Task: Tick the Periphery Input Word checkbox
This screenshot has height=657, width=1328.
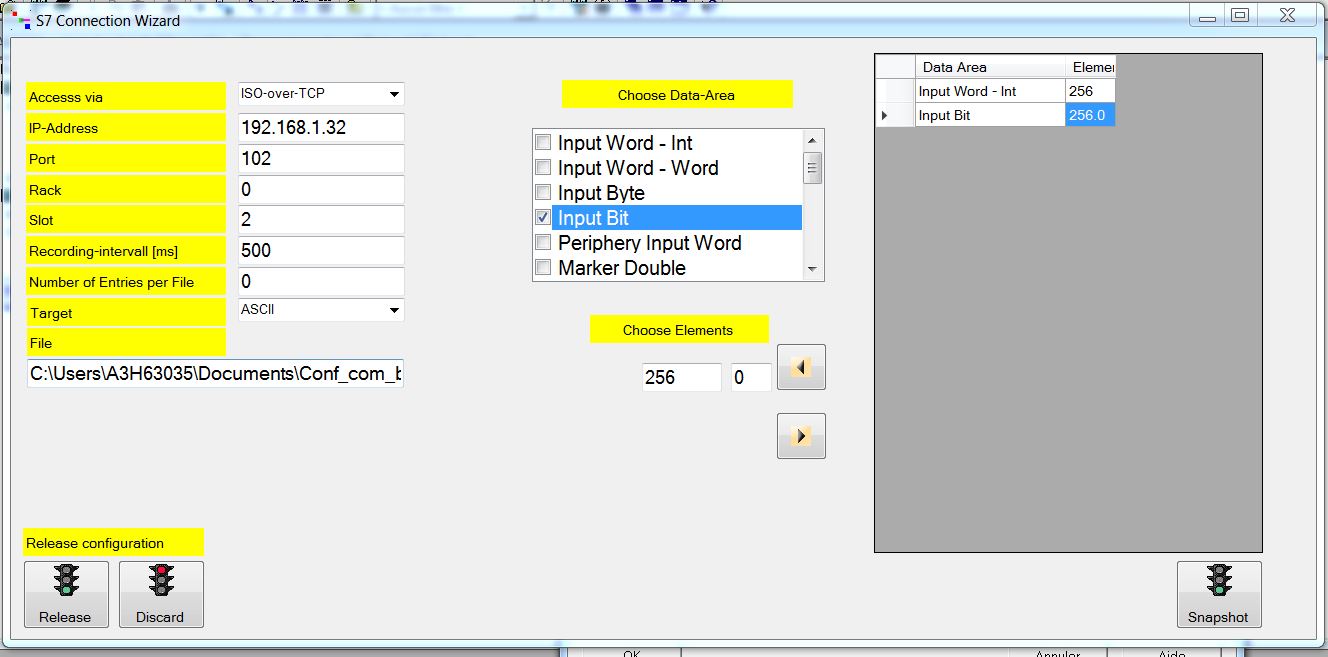Action: click(x=543, y=243)
